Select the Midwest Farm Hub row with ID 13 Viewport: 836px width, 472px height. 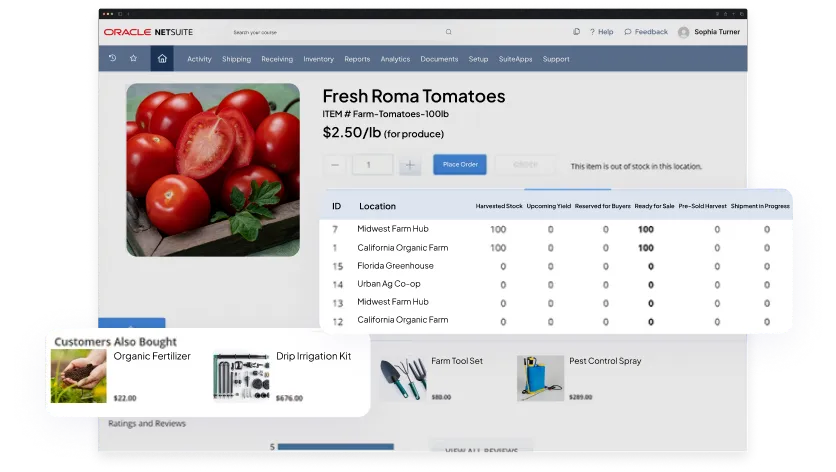(x=556, y=302)
